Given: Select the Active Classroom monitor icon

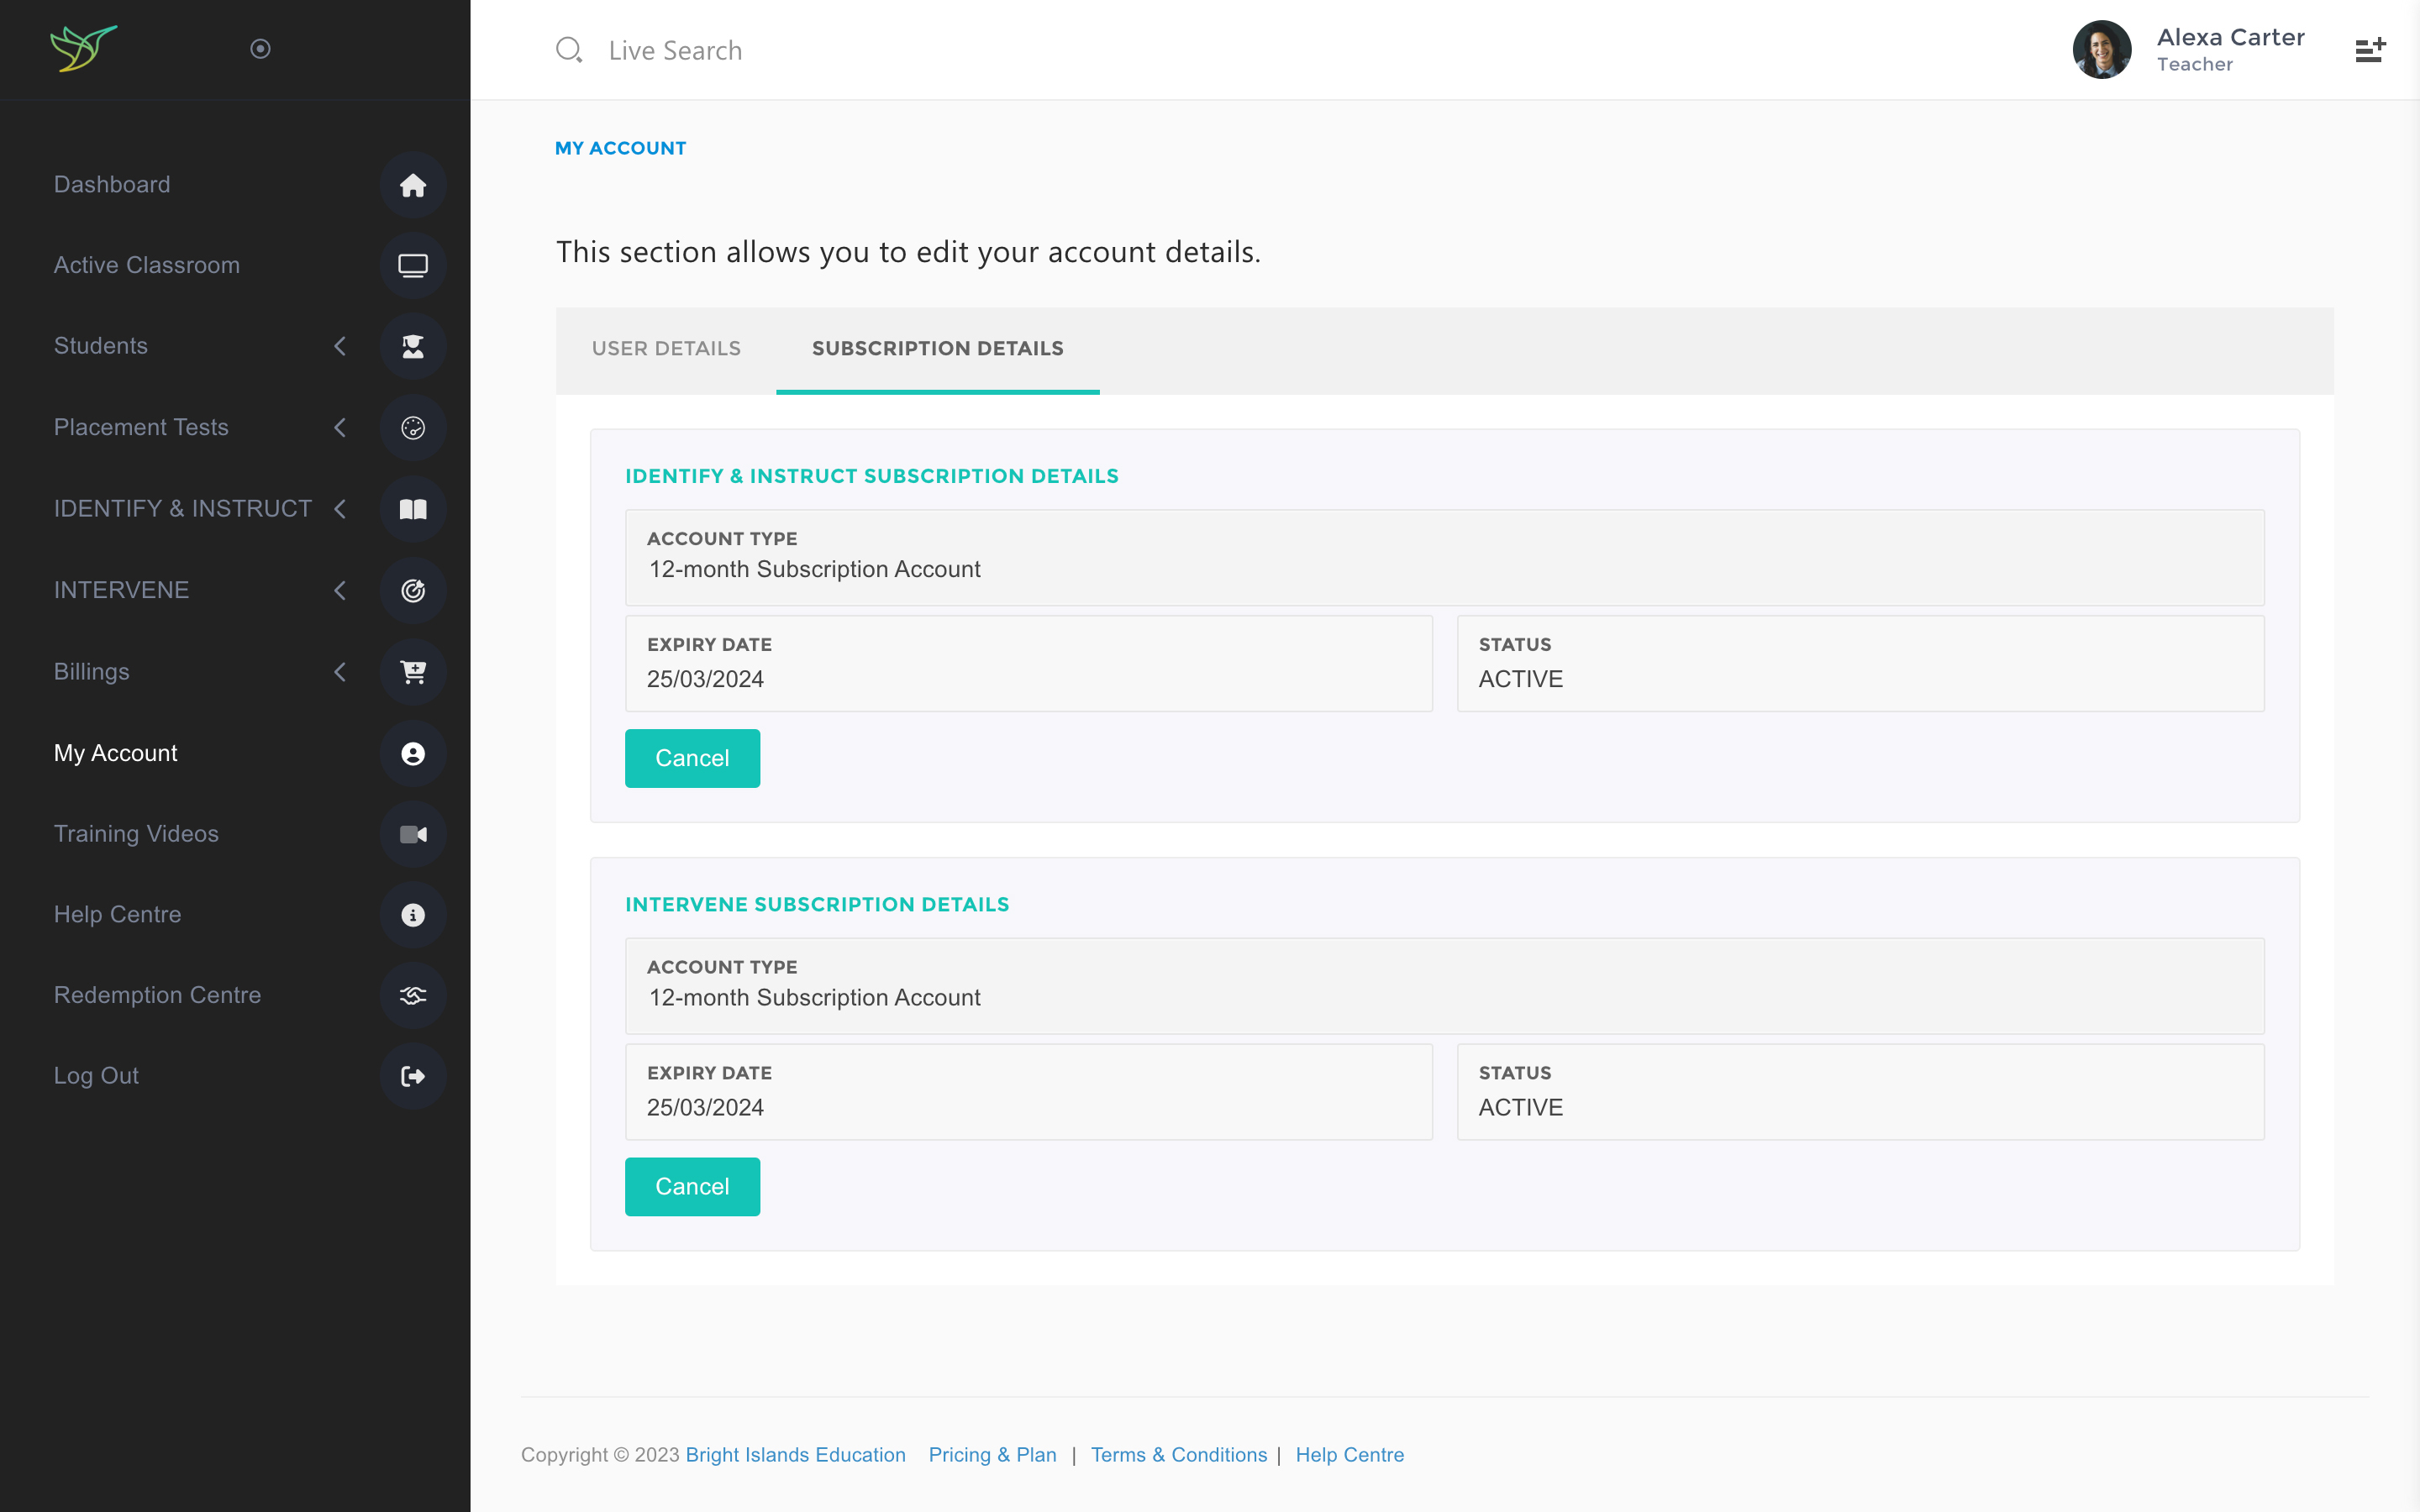Looking at the screenshot, I should point(413,265).
